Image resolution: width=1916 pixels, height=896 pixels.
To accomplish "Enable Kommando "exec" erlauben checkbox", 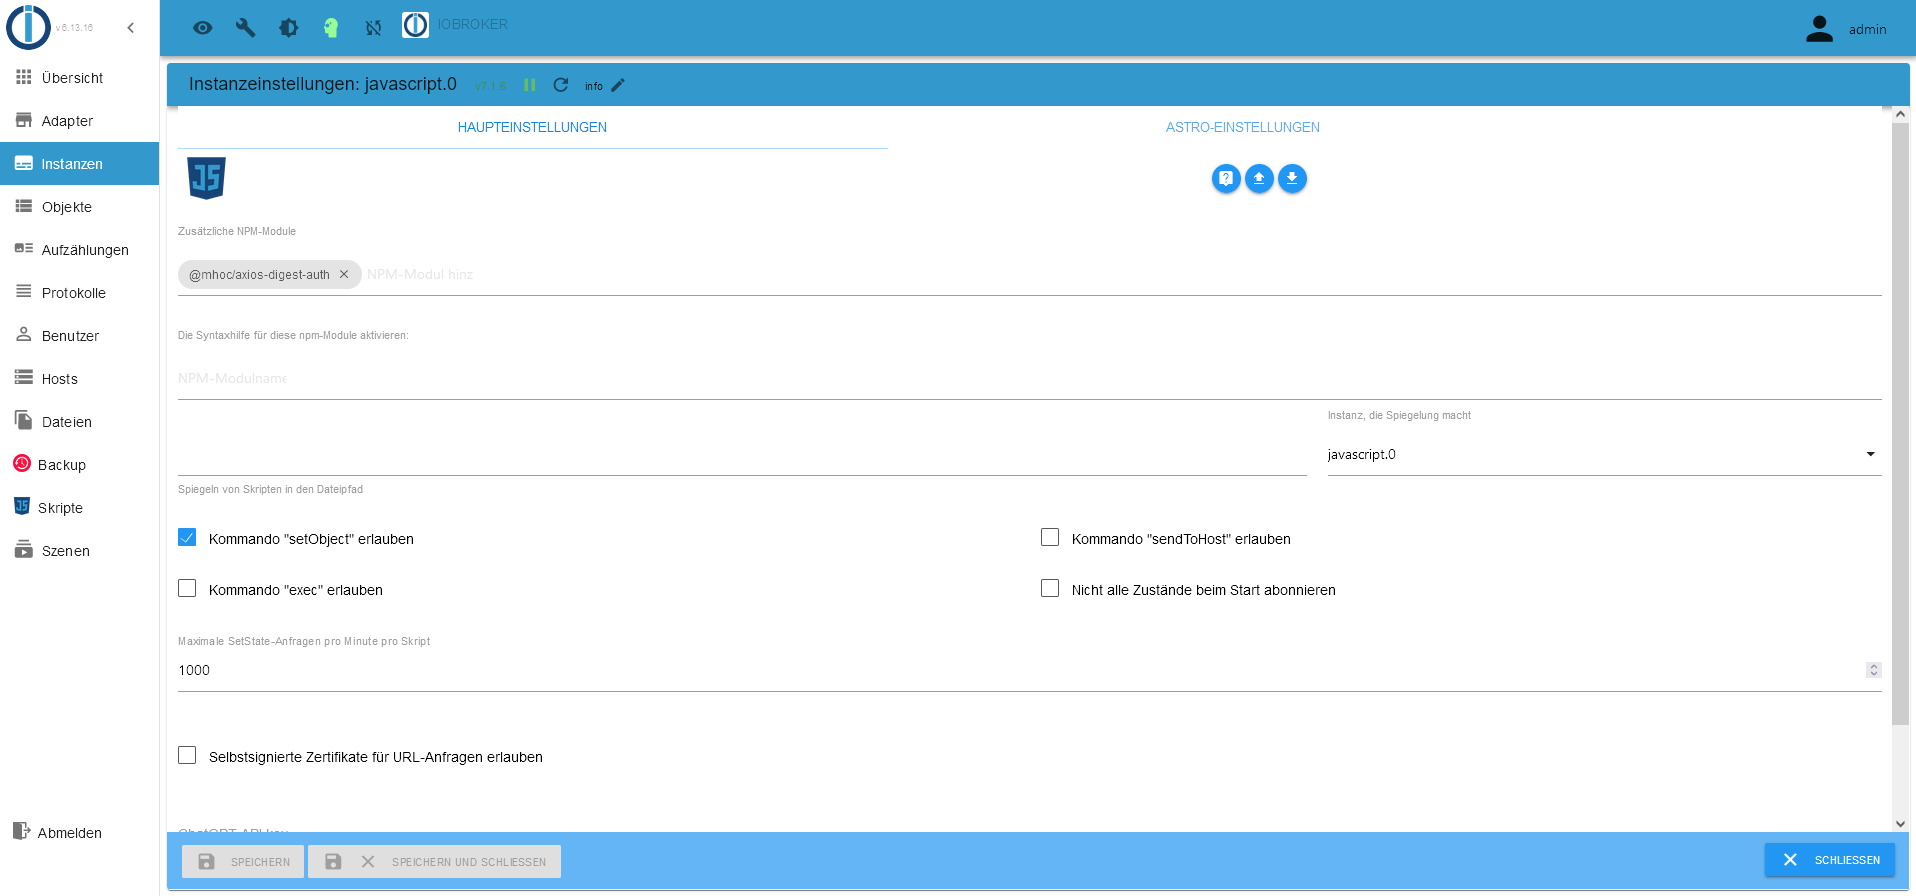I will point(187,589).
